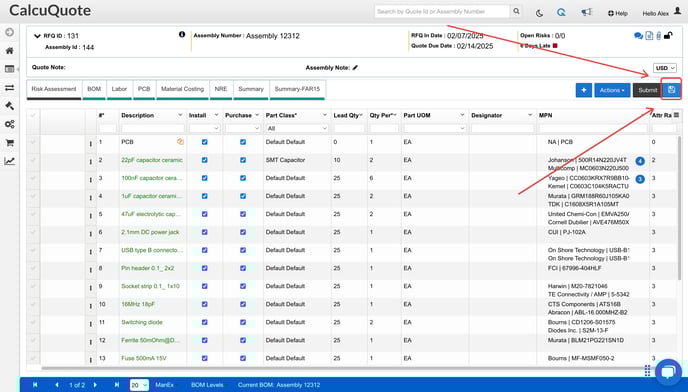Click the quote or assembly search field

click(x=442, y=11)
